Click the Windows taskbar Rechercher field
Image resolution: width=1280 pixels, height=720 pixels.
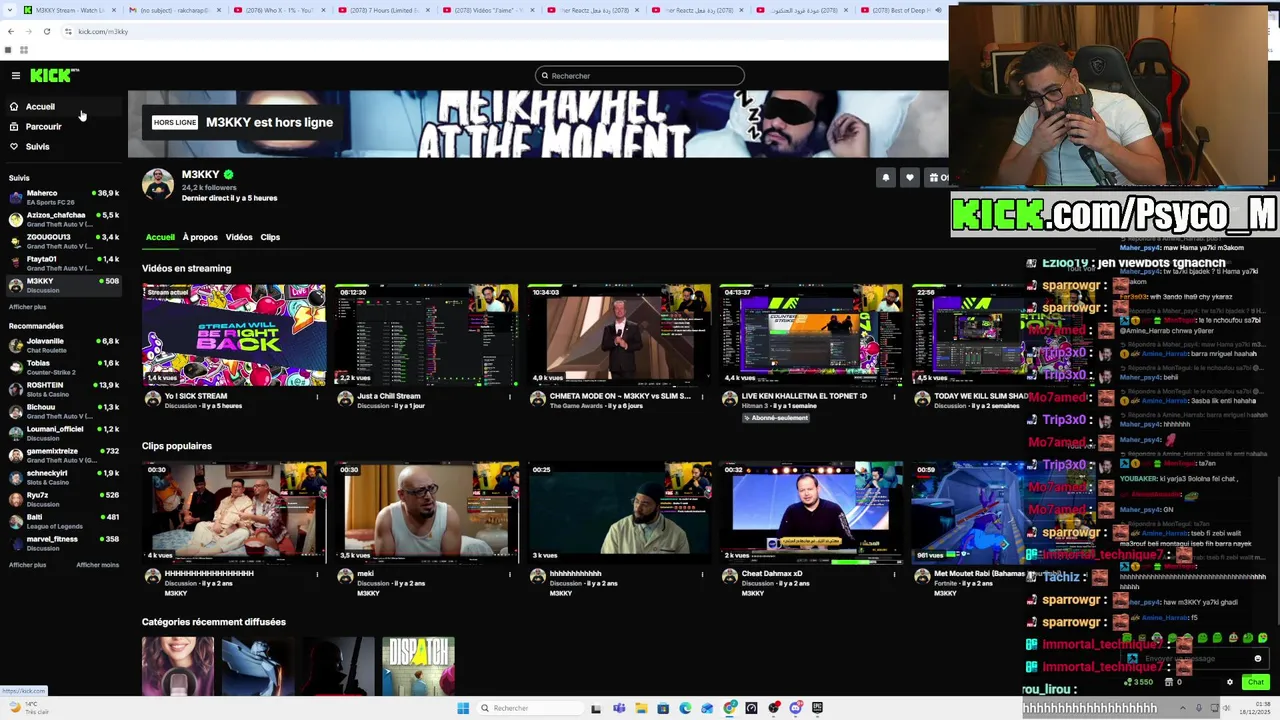[x=530, y=708]
